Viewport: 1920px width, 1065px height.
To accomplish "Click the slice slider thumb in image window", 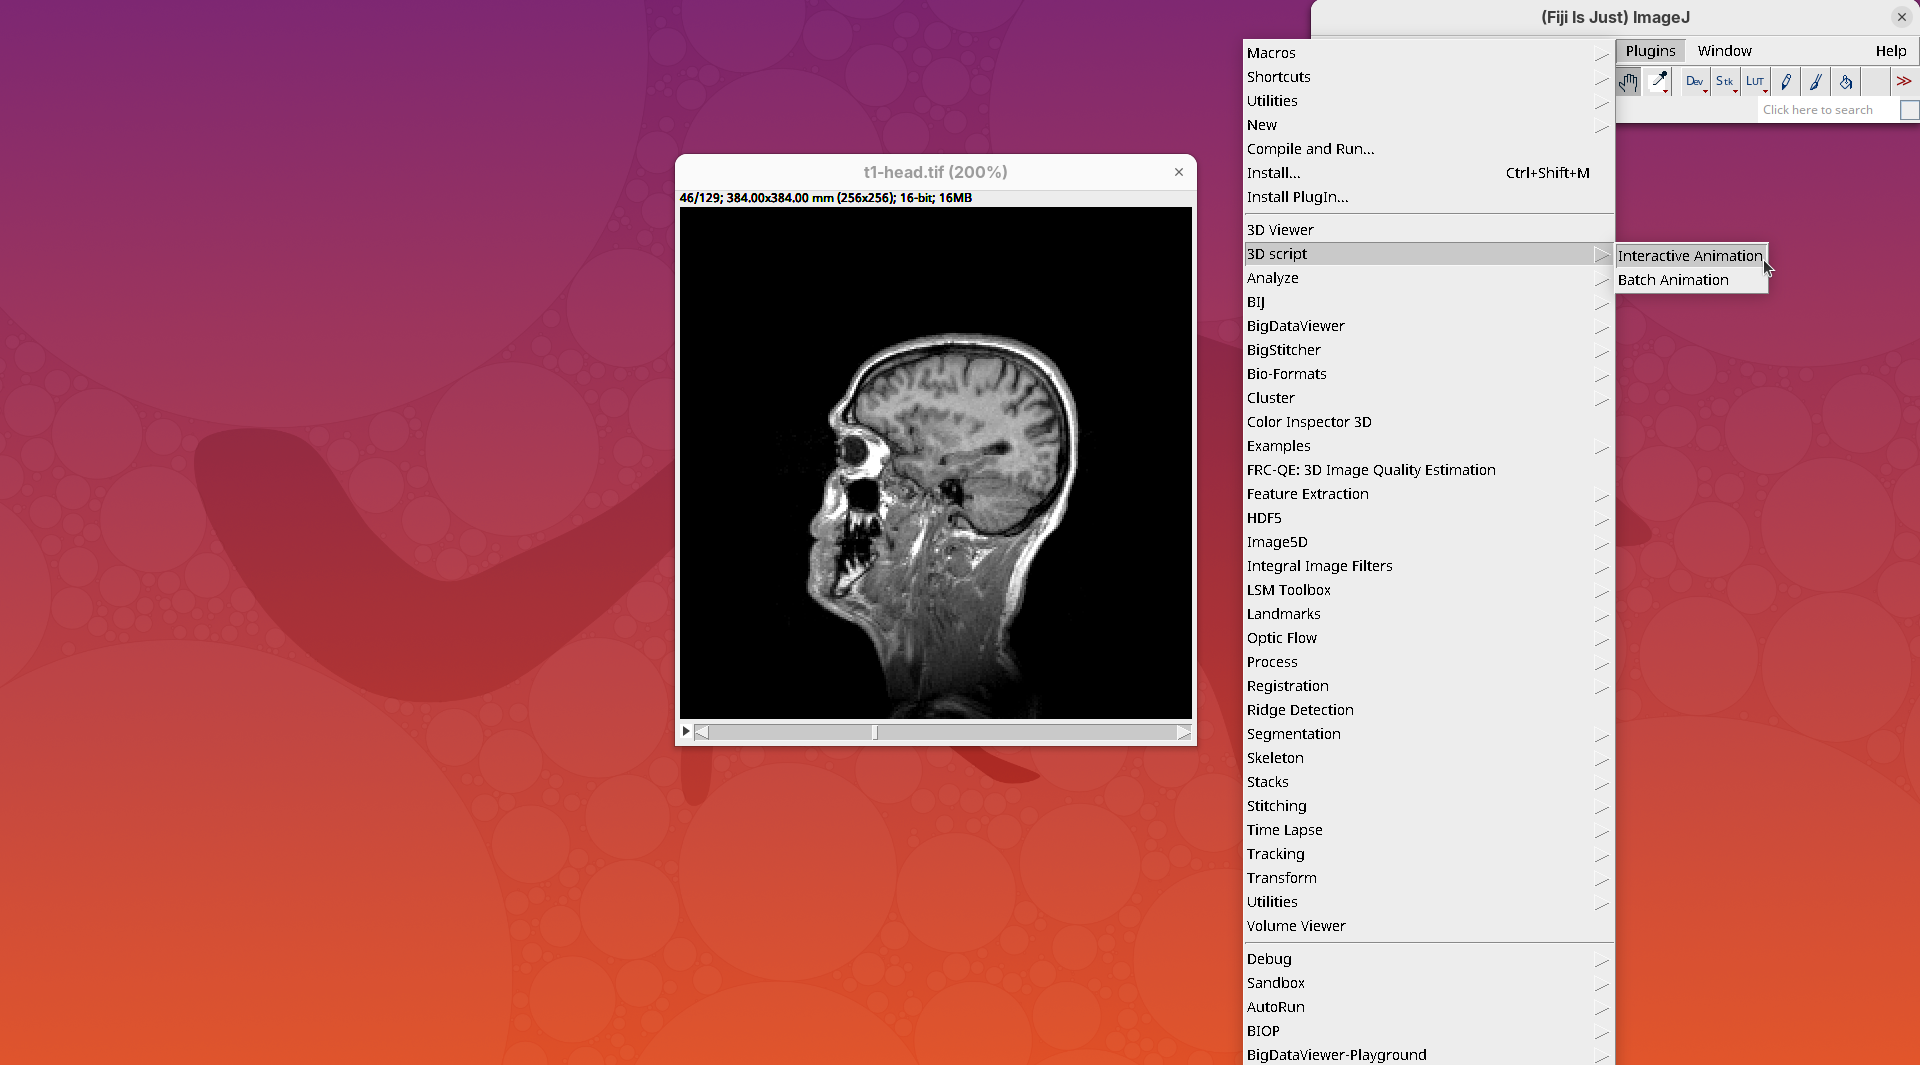I will pyautogui.click(x=875, y=733).
